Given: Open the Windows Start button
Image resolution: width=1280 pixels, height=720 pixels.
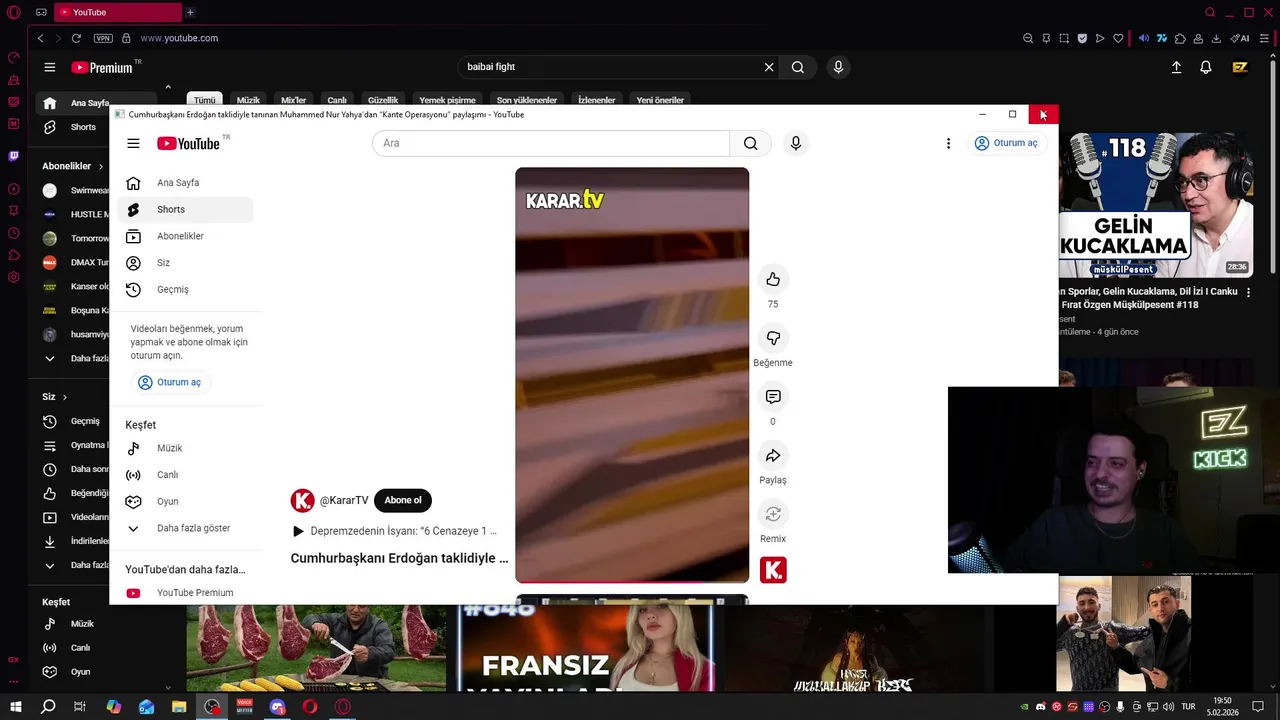Looking at the screenshot, I should (16, 707).
